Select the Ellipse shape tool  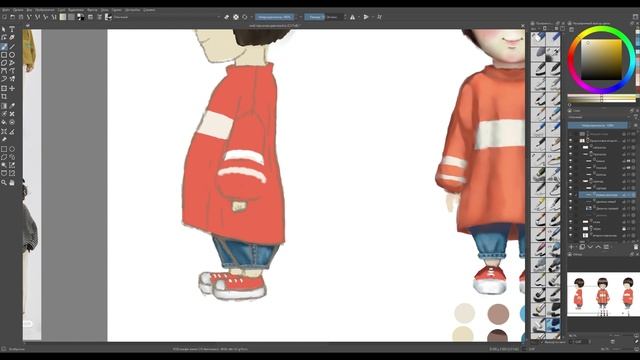(12, 55)
